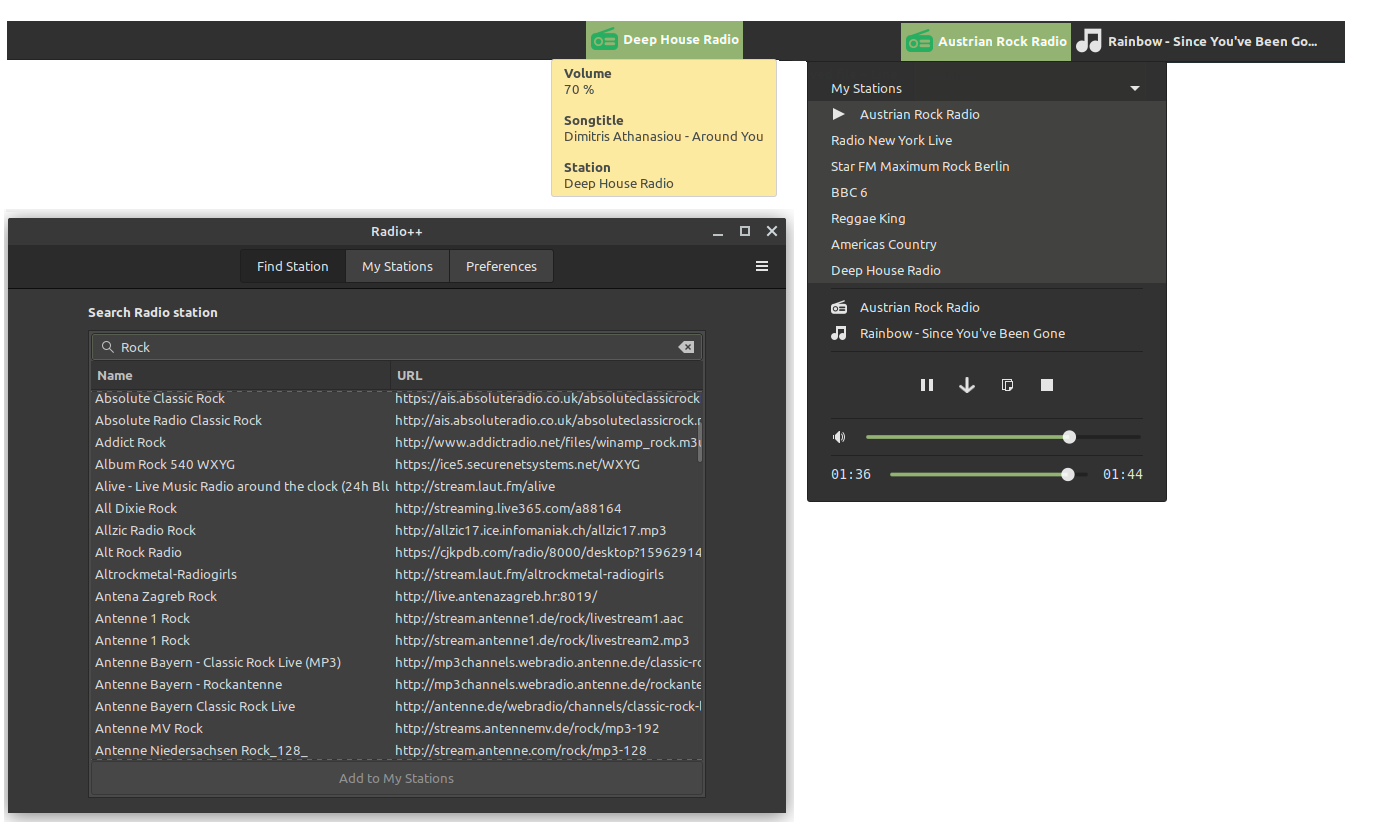This screenshot has height=840, width=1384.
Task: Click the http://stream.laut.fm/alive URL cell
Action: 475,486
